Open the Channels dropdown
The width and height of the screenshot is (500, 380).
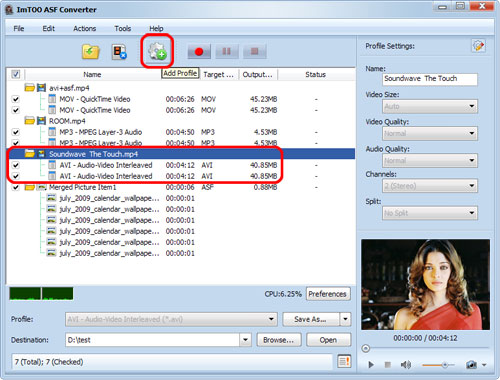(430, 186)
